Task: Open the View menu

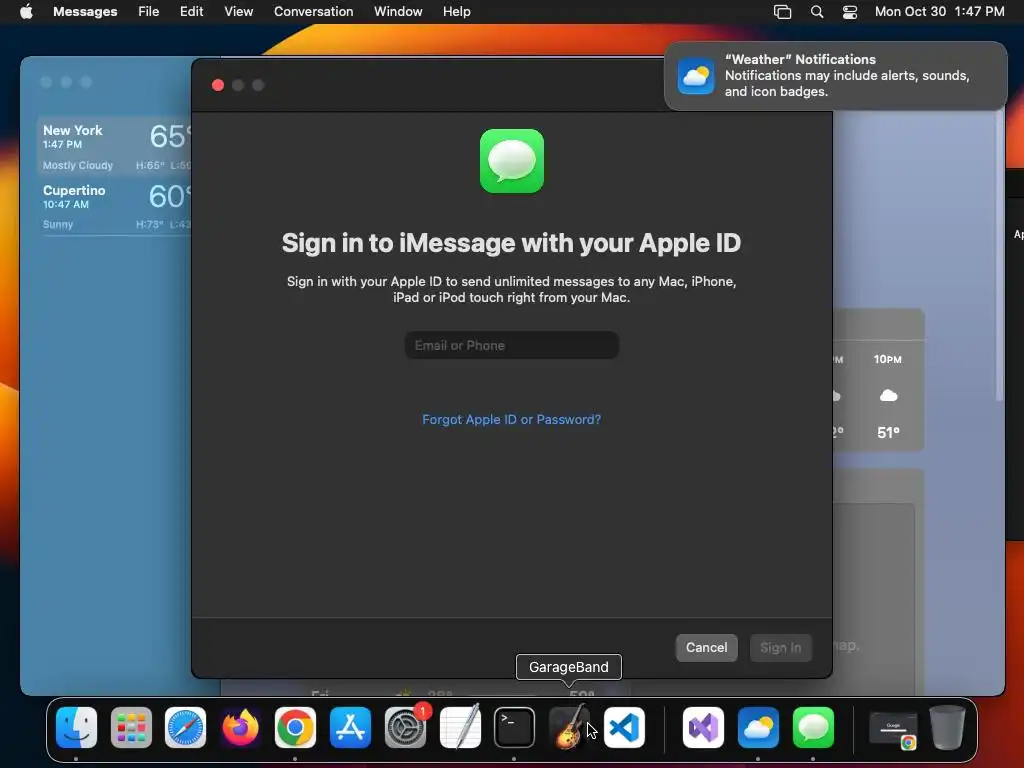Action: point(238,12)
